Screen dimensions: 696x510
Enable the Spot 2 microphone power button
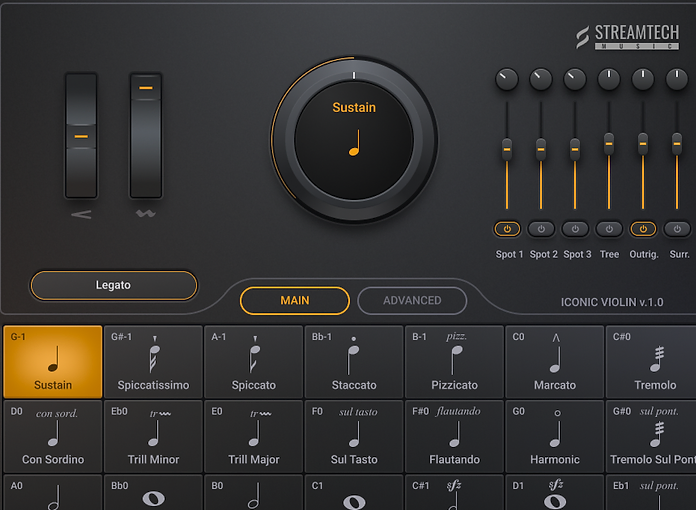coord(541,229)
